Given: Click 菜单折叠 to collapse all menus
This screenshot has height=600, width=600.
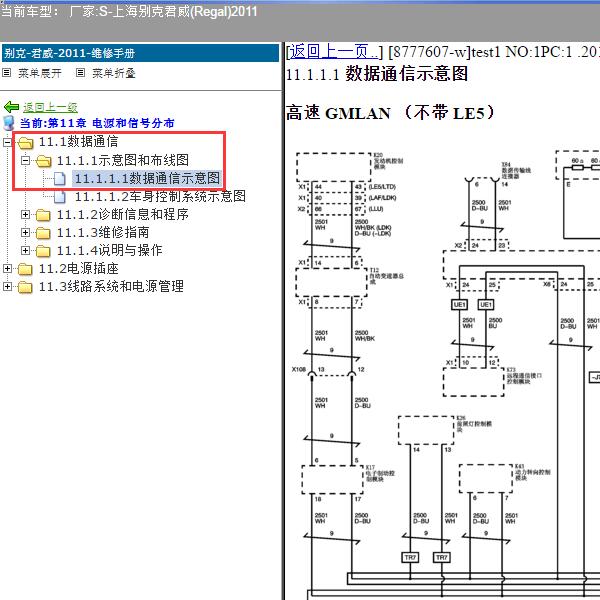Looking at the screenshot, I should click(114, 73).
